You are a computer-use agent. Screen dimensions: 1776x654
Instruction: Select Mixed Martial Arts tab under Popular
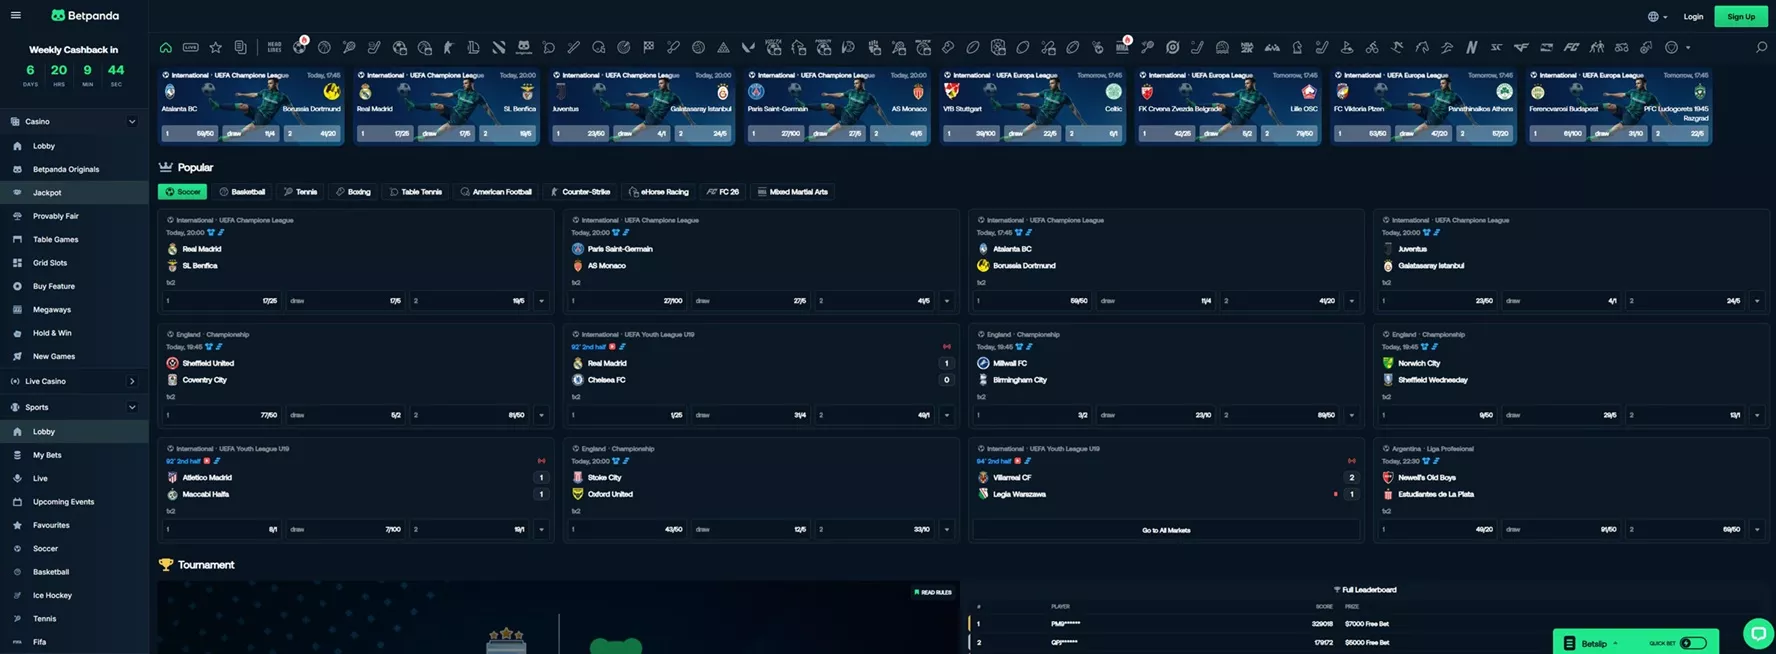tap(793, 192)
